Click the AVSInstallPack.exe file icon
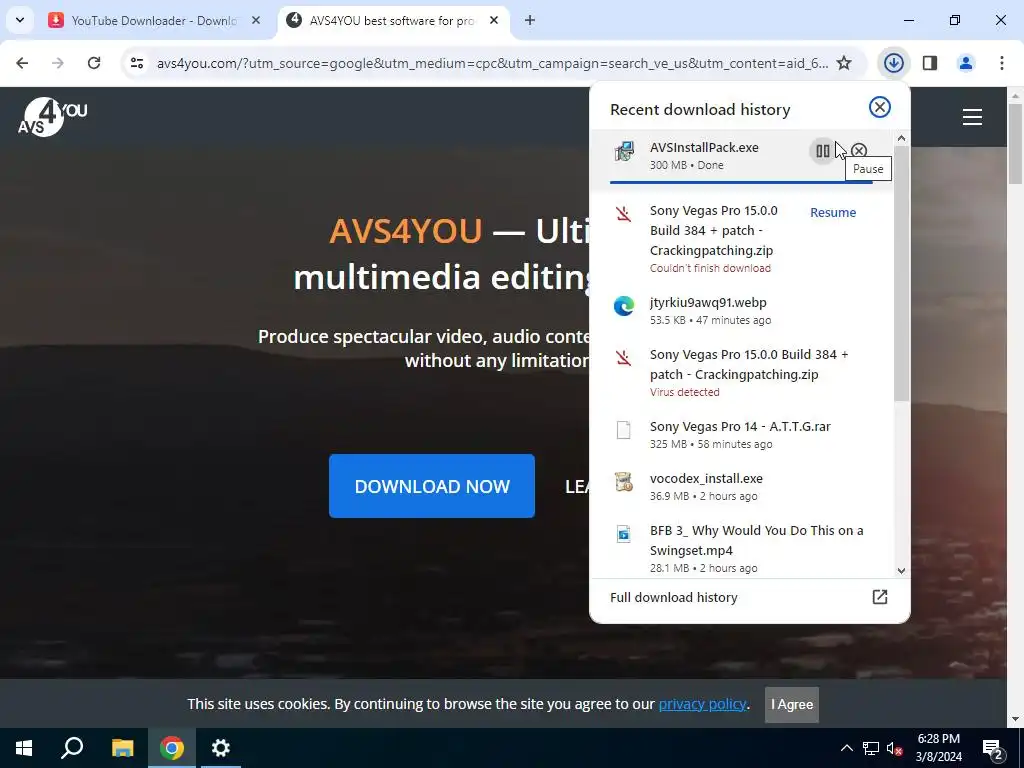 [624, 152]
